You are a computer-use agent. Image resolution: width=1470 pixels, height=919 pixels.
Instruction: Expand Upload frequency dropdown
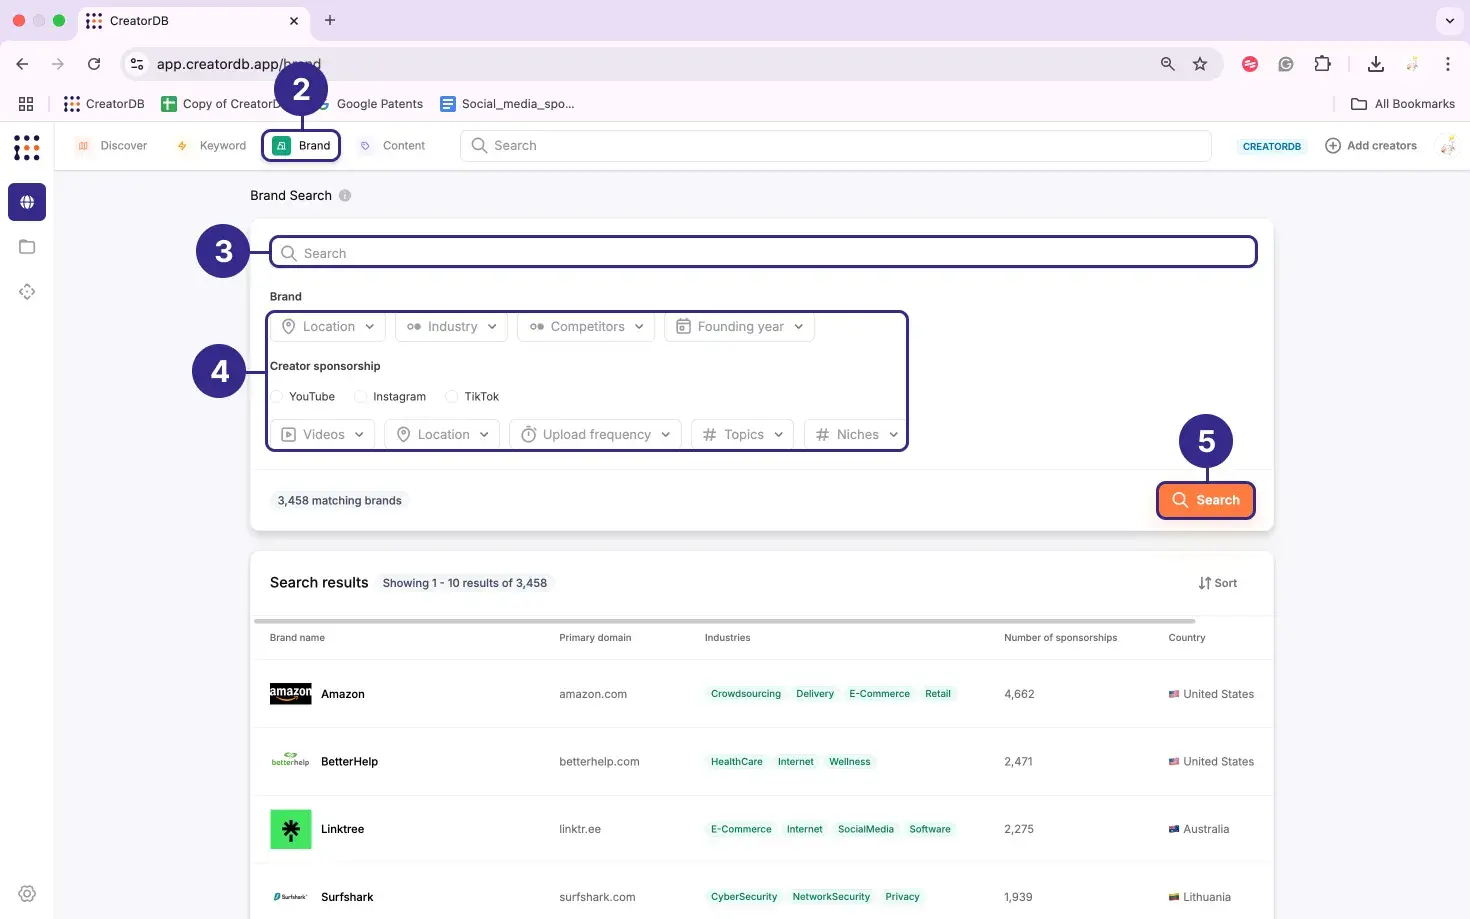pyautogui.click(x=595, y=435)
